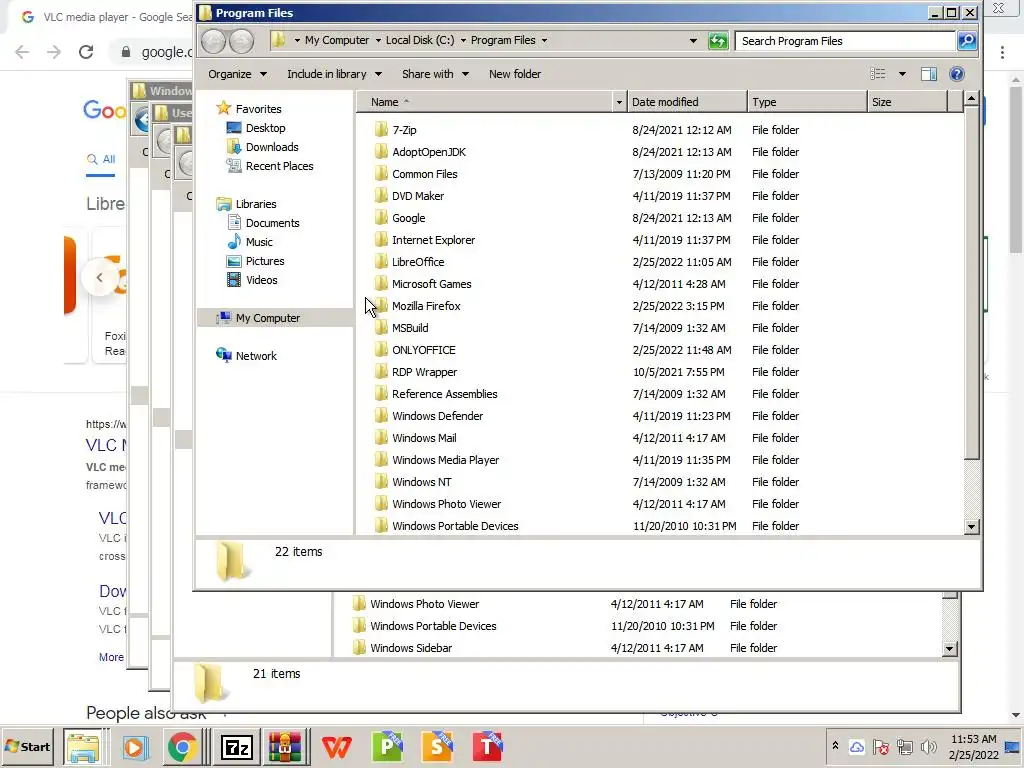Screen dimensions: 1024x768
Task: Open Share with dropdown
Action: pyautogui.click(x=436, y=74)
